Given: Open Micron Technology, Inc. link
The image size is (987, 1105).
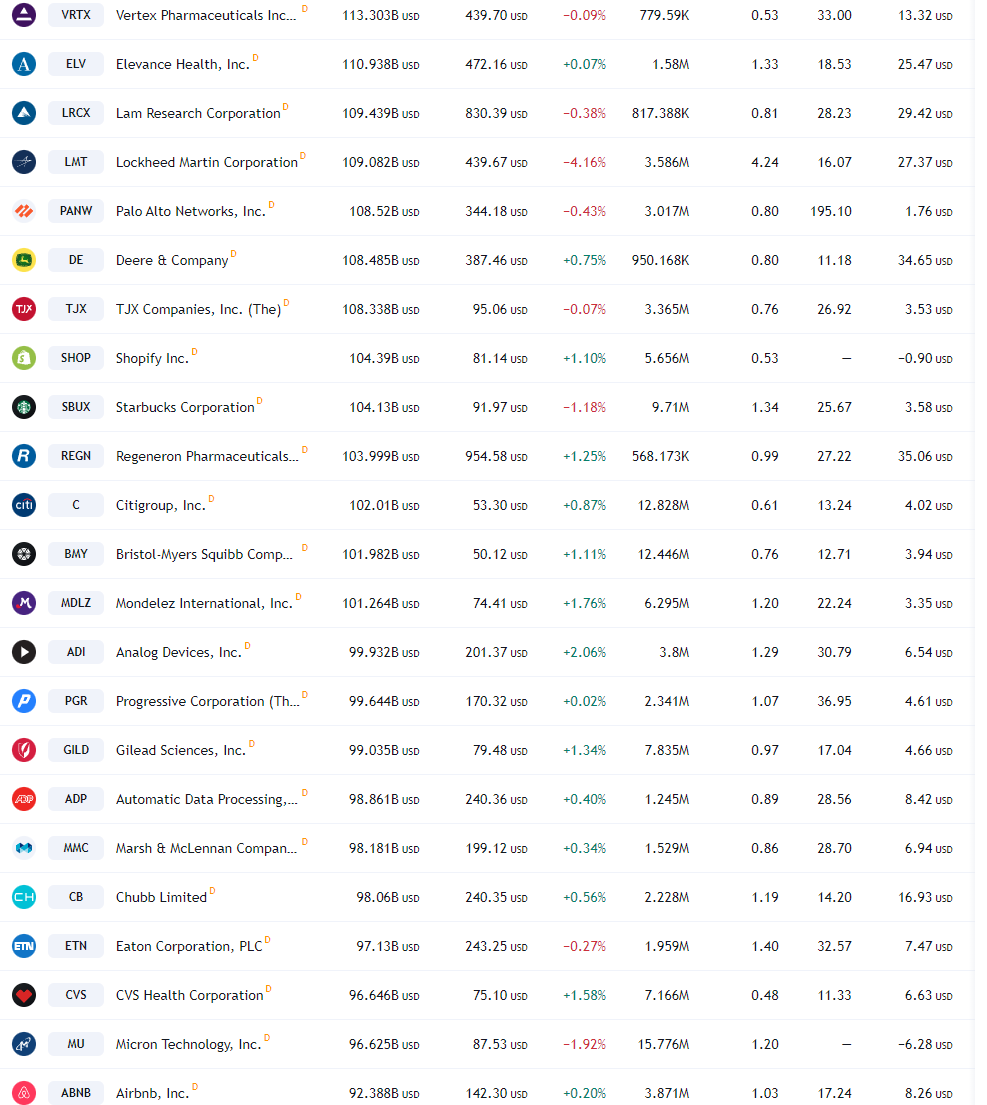Looking at the screenshot, I should coord(188,1044).
